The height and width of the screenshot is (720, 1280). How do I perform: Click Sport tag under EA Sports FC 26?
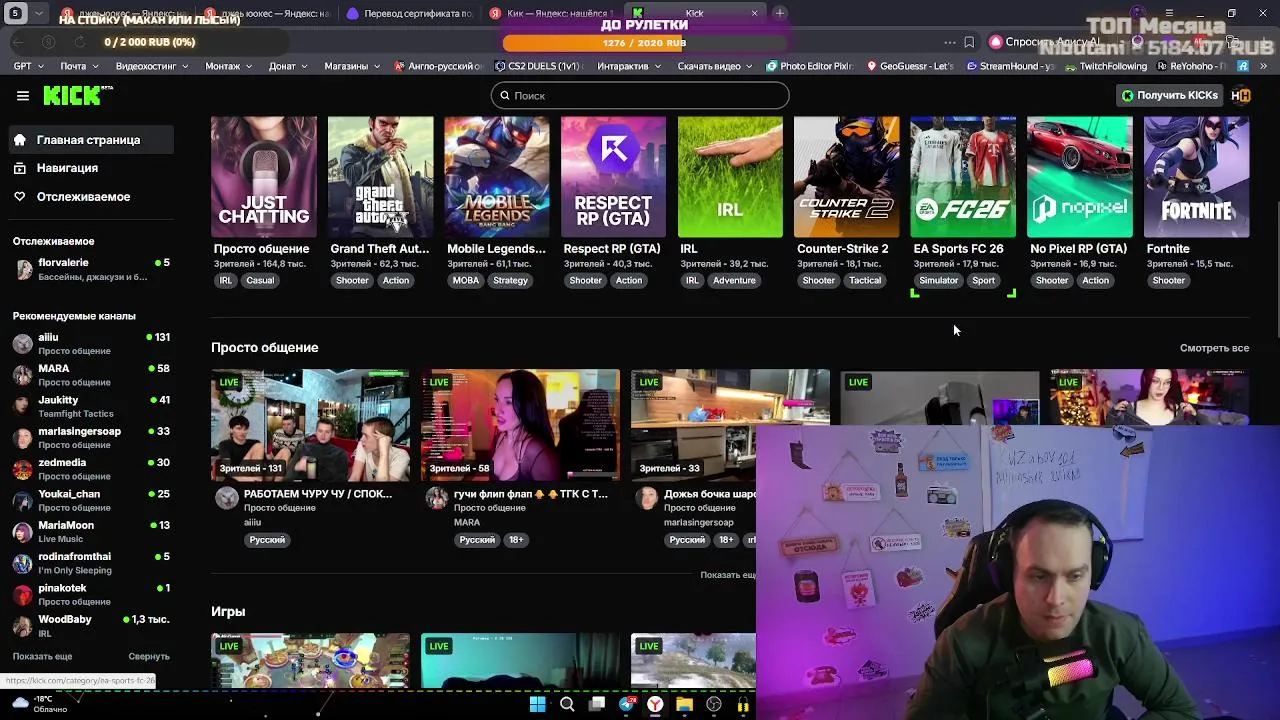coord(984,280)
